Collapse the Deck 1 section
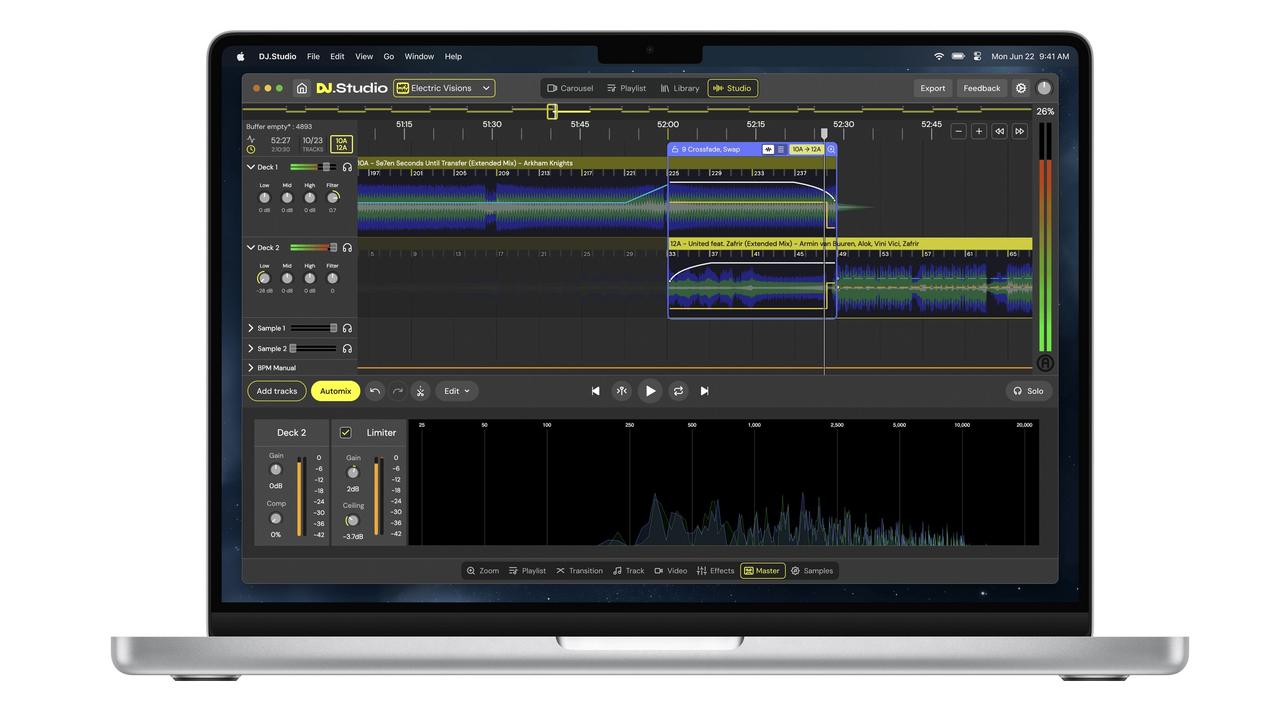1280x720 pixels. (251, 167)
